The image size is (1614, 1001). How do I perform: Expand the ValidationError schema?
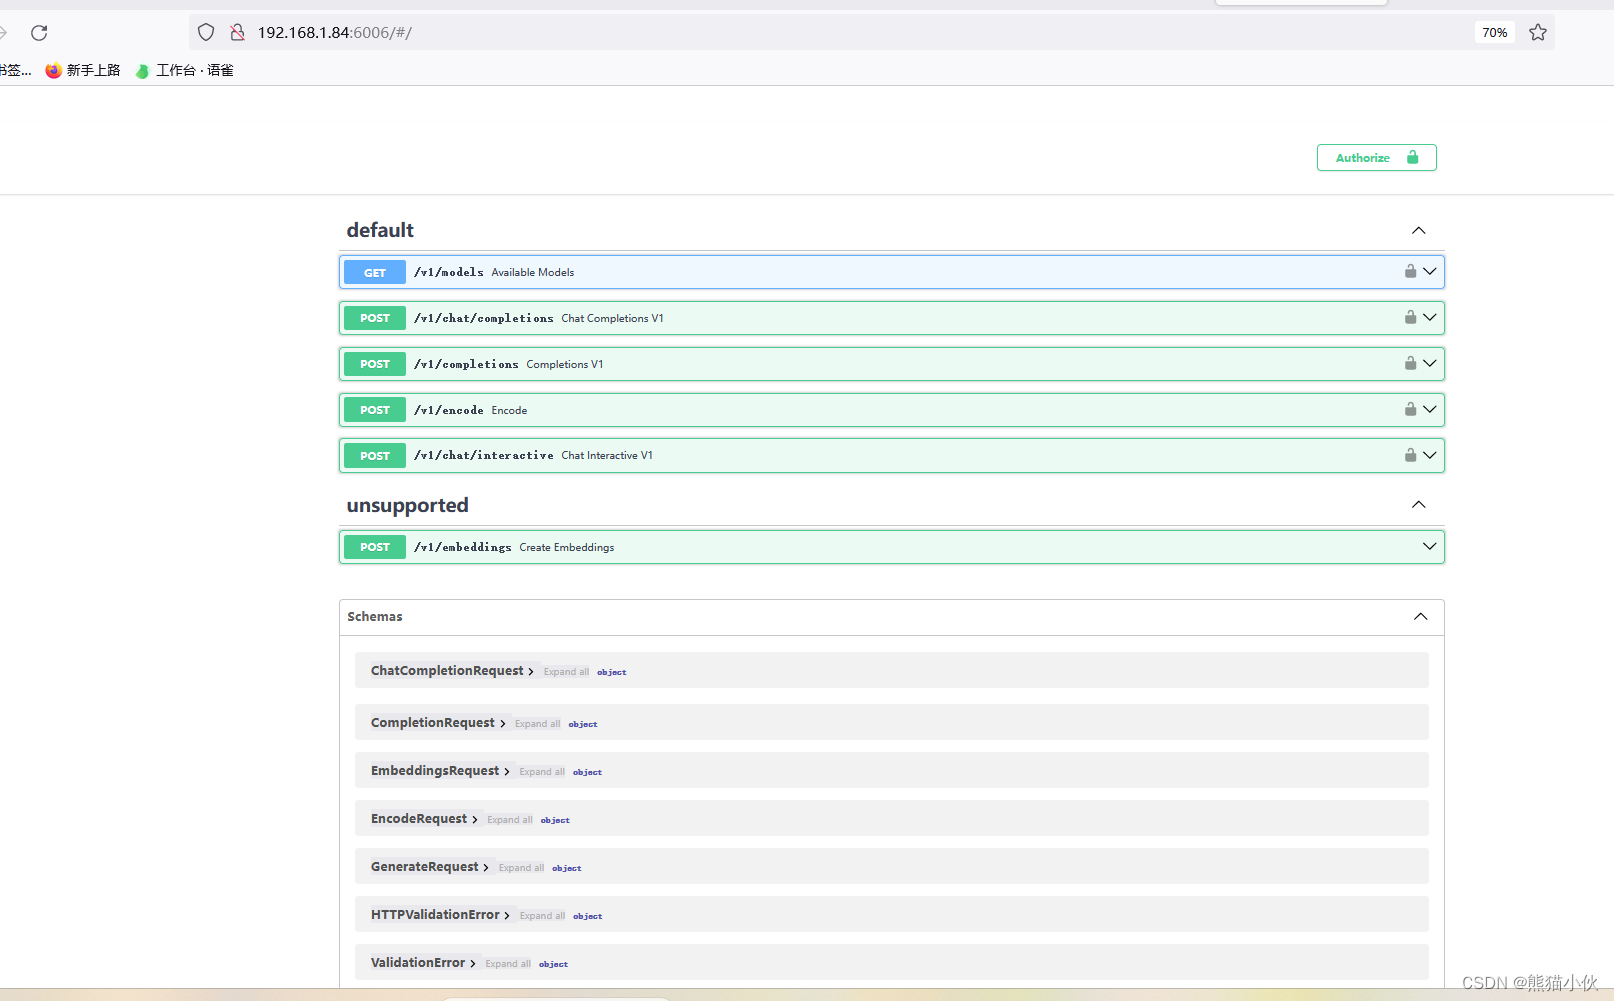(x=423, y=963)
